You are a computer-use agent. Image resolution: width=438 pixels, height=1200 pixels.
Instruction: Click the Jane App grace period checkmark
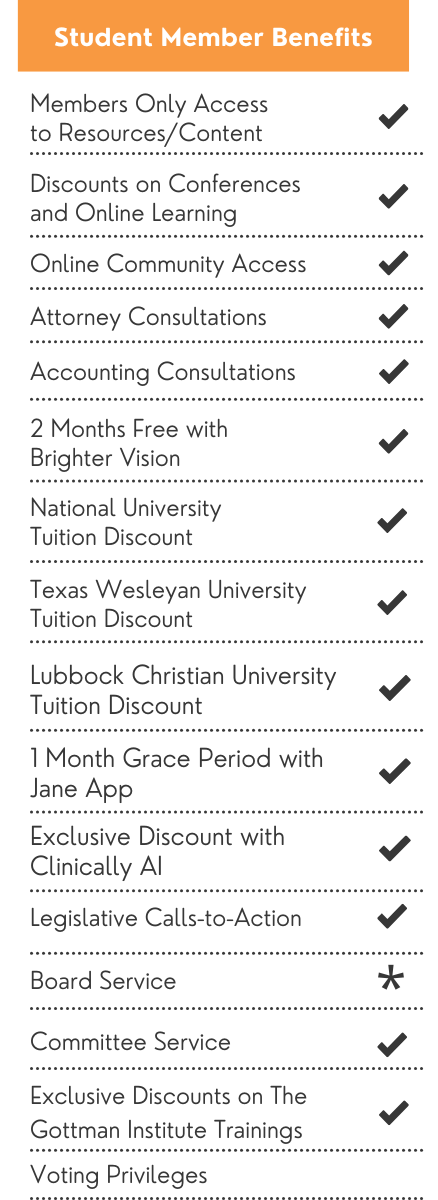pyautogui.click(x=393, y=771)
